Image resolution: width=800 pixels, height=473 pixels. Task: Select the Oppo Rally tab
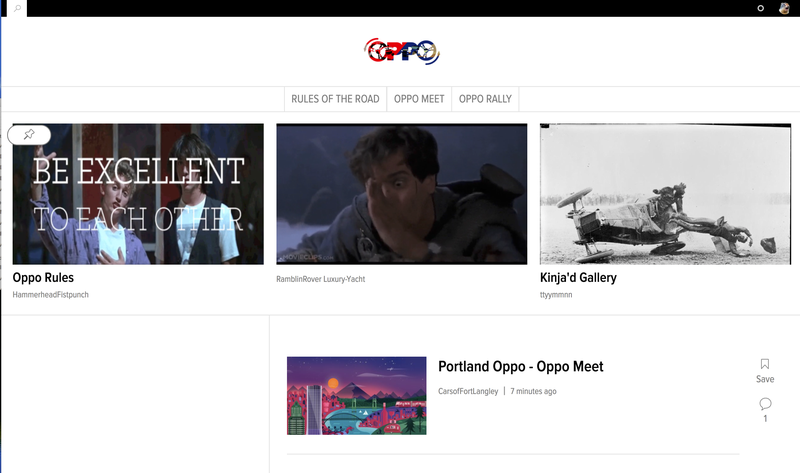485,99
